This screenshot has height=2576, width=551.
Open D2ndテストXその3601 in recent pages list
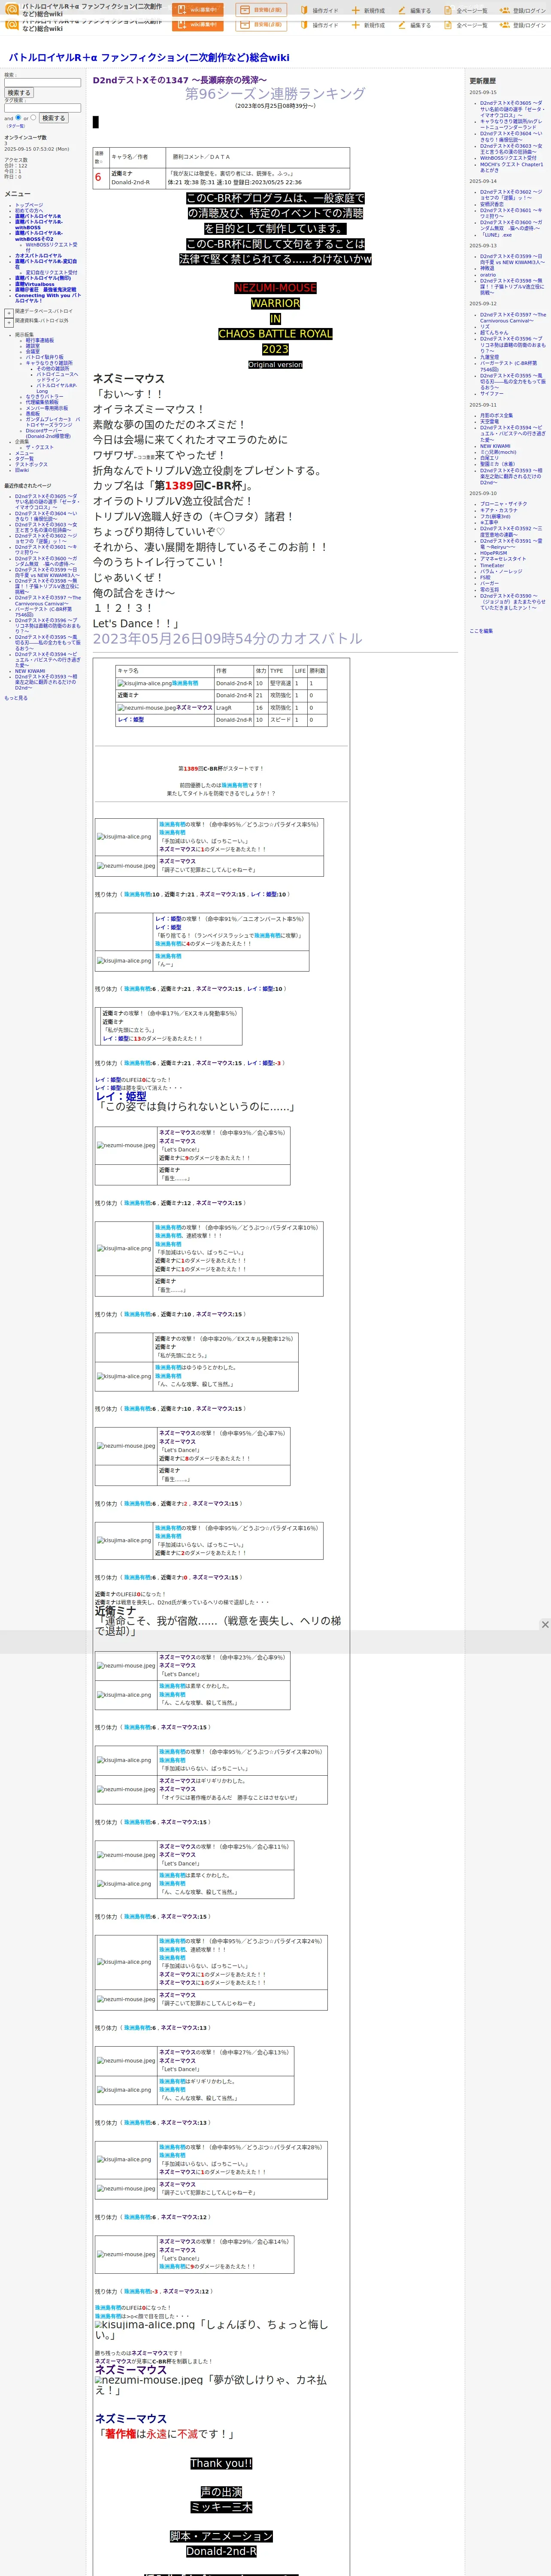tap(46, 550)
